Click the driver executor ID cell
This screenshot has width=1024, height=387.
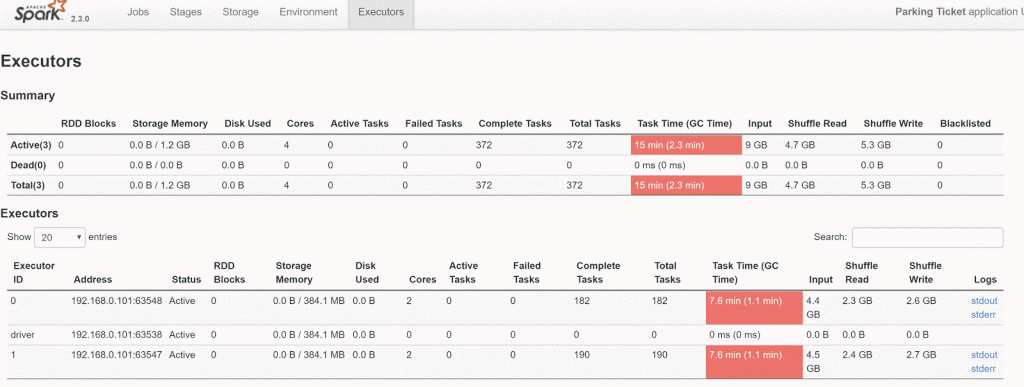(x=23, y=335)
